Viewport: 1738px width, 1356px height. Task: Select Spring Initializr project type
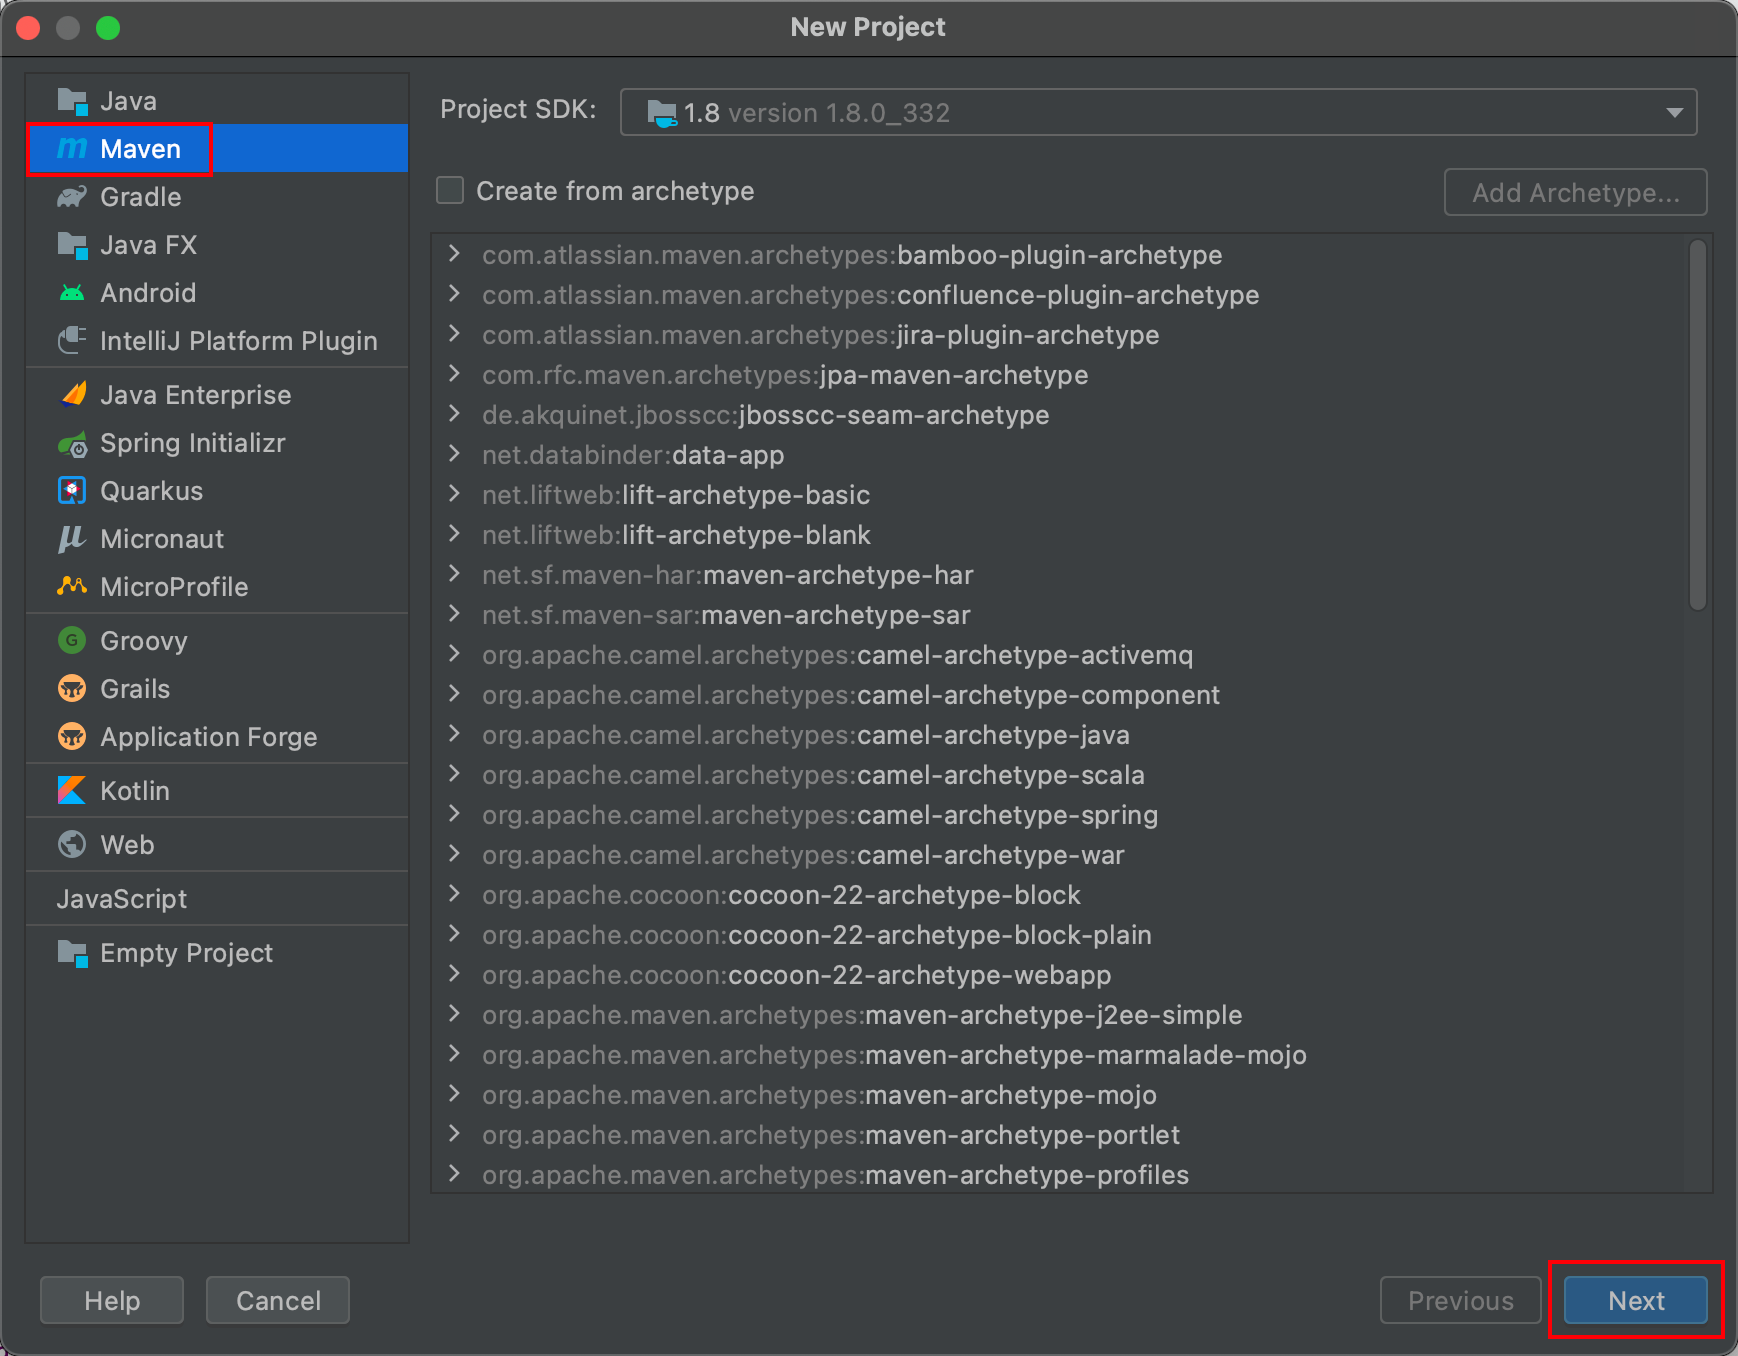point(217,443)
